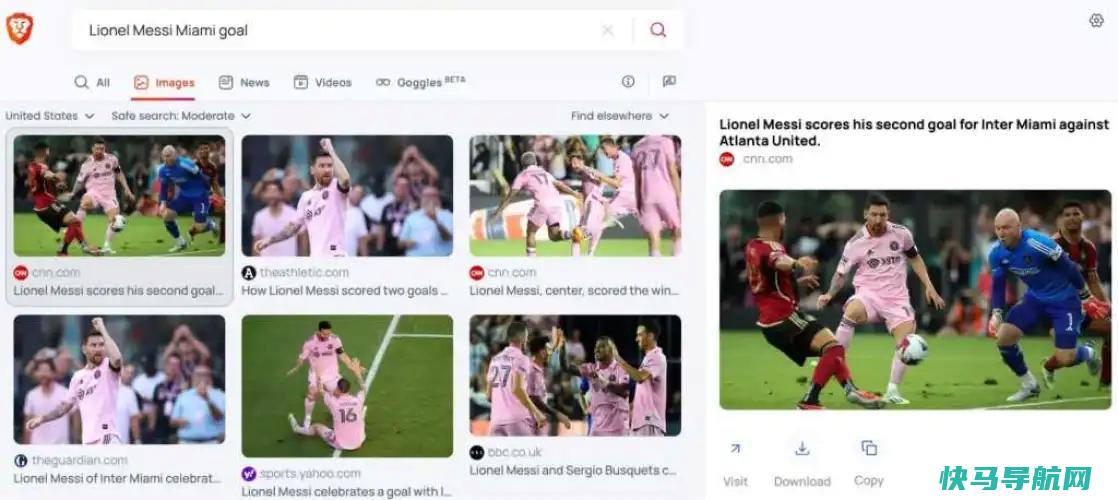Image resolution: width=1118 pixels, height=500 pixels.
Task: Click the Brave lion logo
Action: click(x=19, y=29)
